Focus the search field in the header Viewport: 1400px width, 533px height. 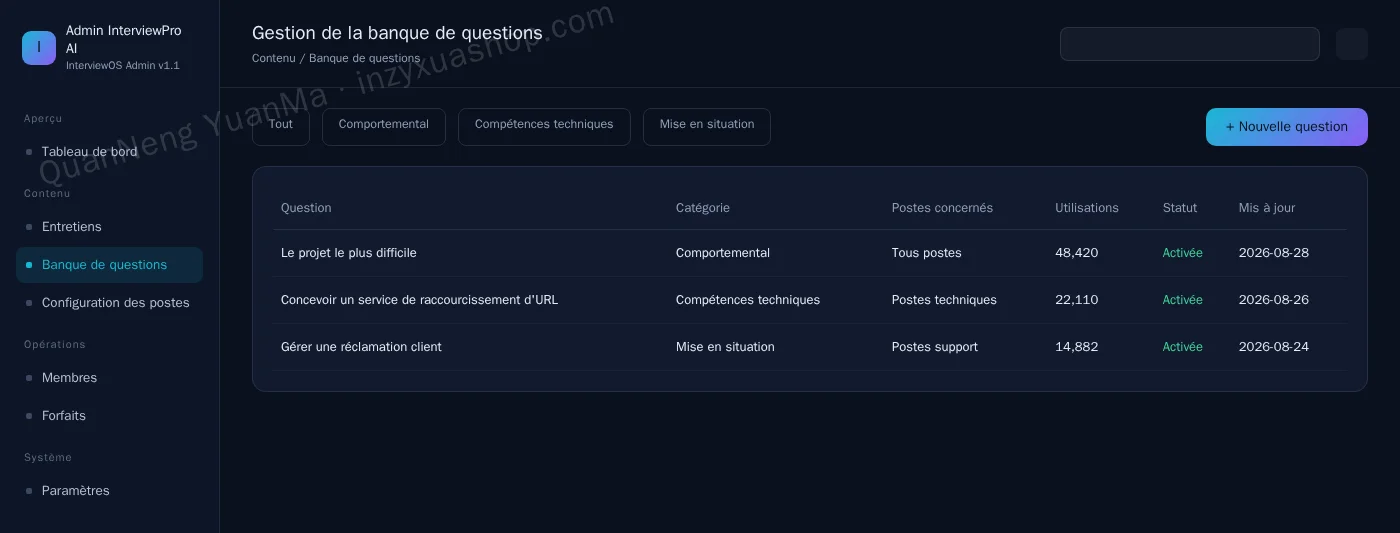pyautogui.click(x=1190, y=44)
